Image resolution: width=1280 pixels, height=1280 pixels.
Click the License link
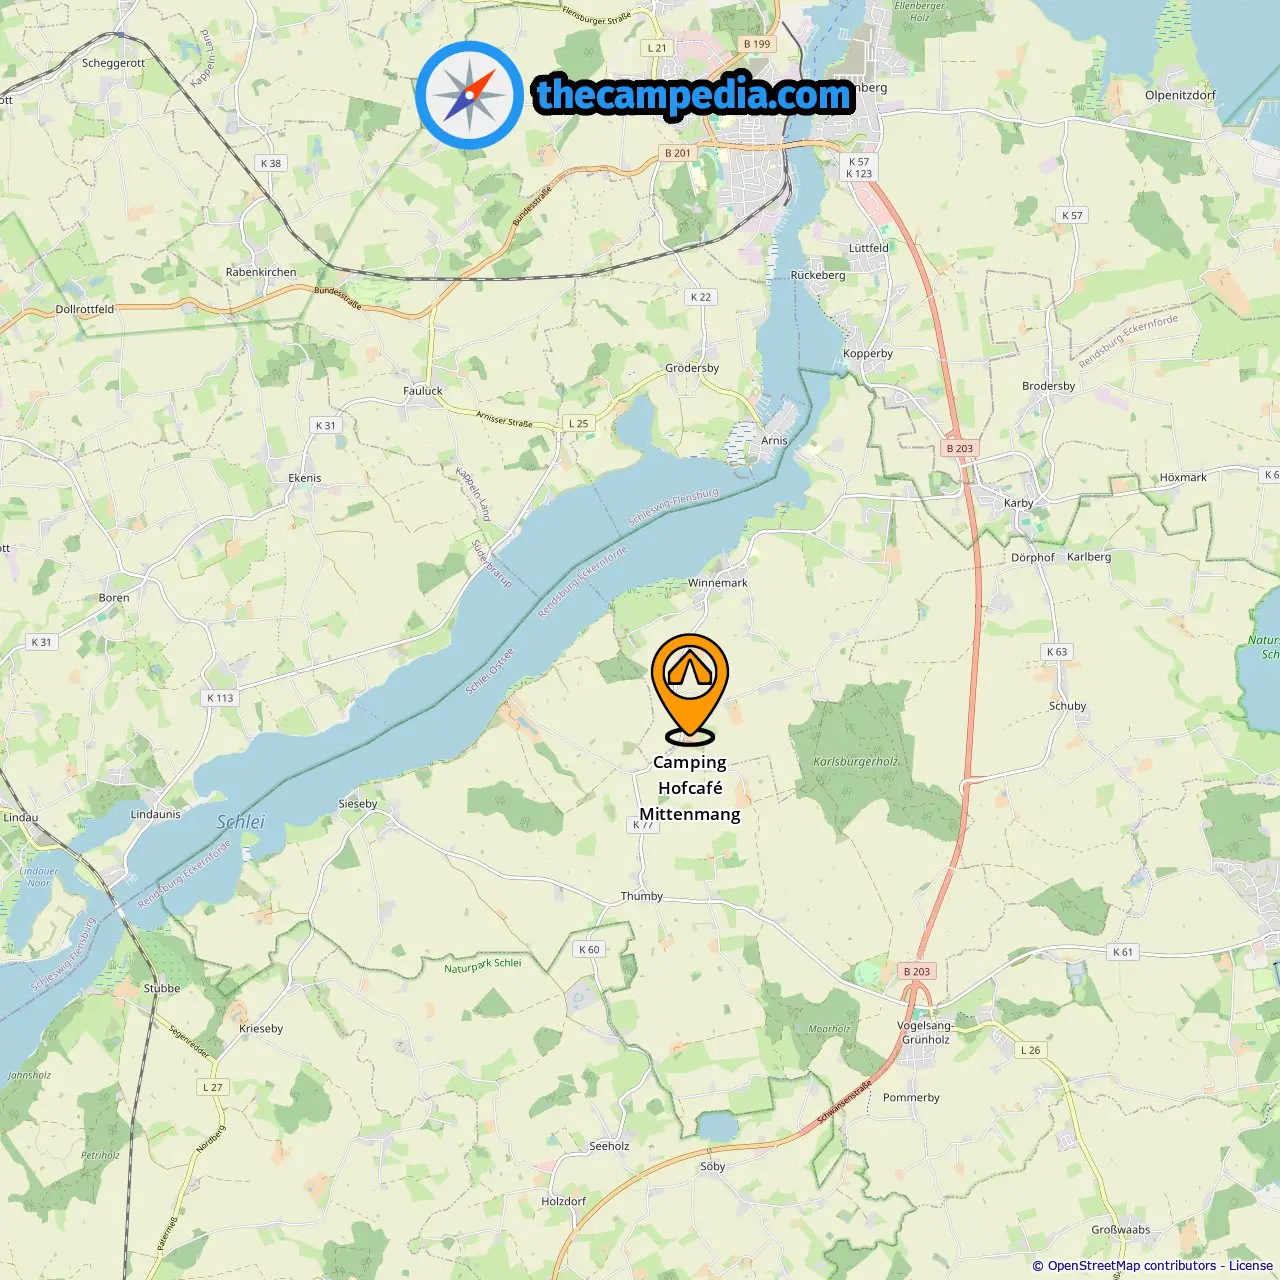(1251, 1266)
